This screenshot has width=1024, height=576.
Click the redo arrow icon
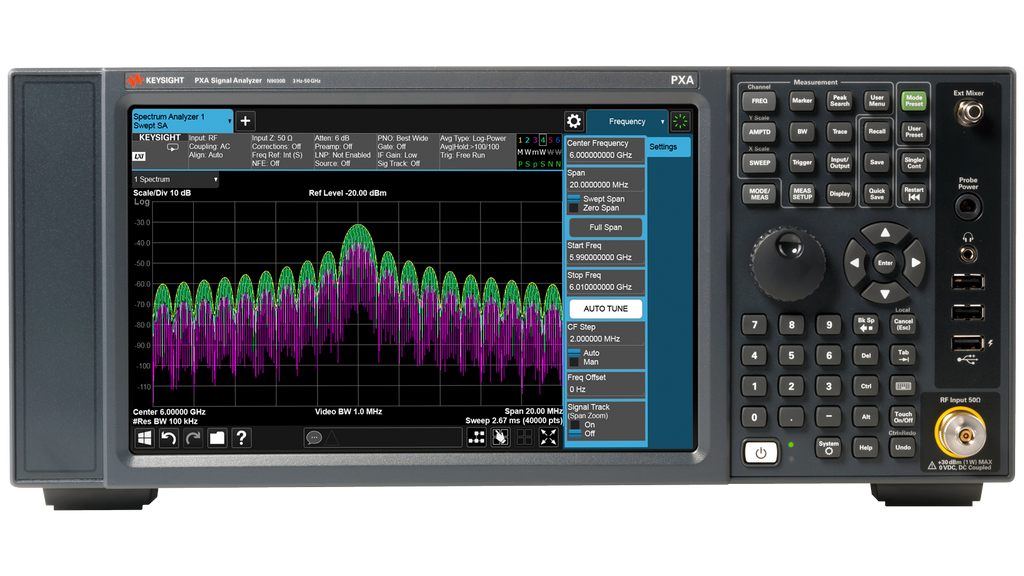pyautogui.click(x=192, y=437)
